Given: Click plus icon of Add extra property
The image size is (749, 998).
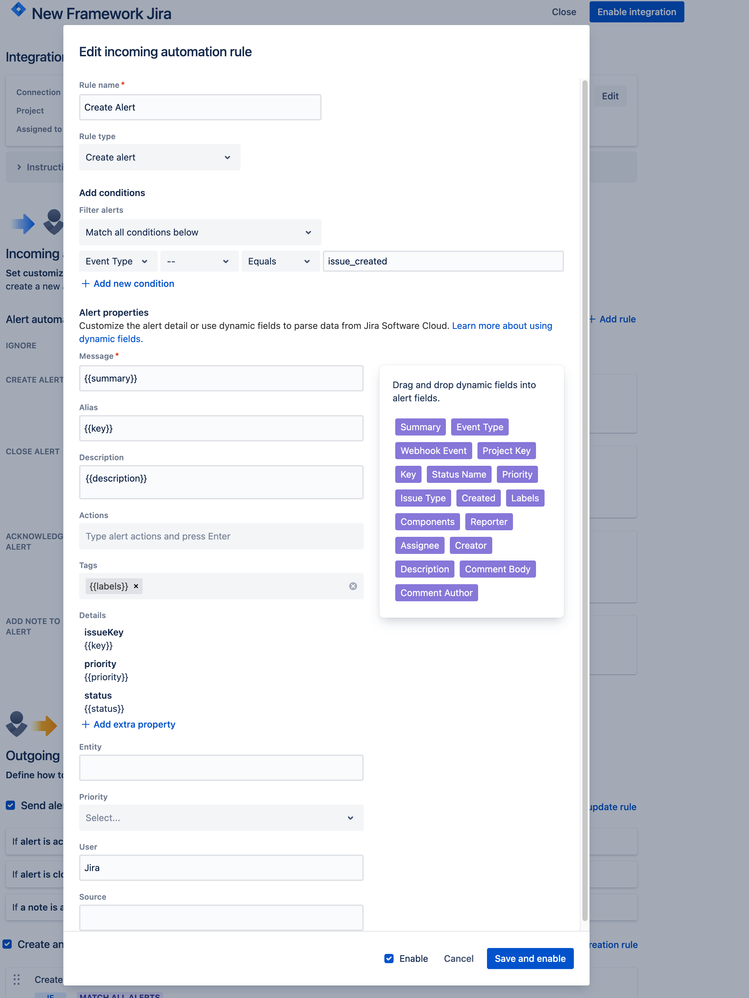Looking at the screenshot, I should tap(85, 724).
